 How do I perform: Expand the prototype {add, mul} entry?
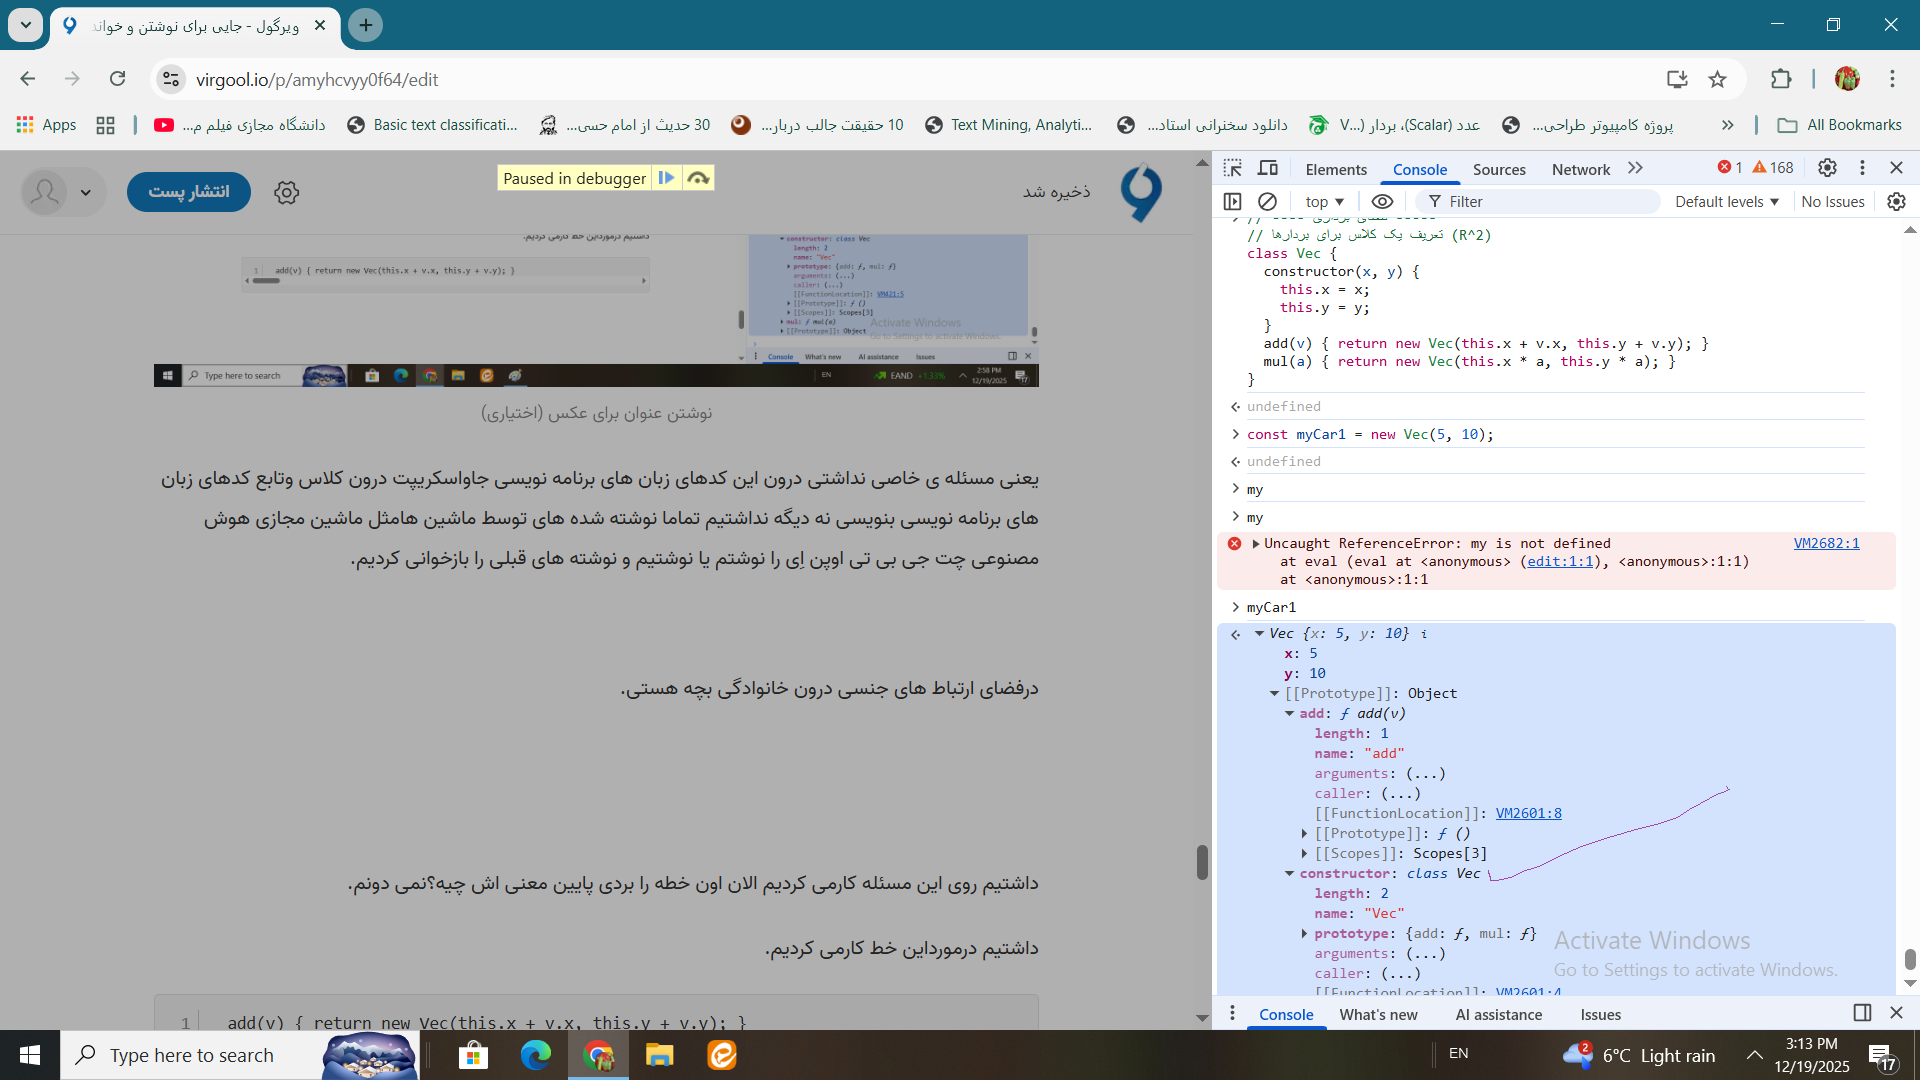pyautogui.click(x=1304, y=933)
